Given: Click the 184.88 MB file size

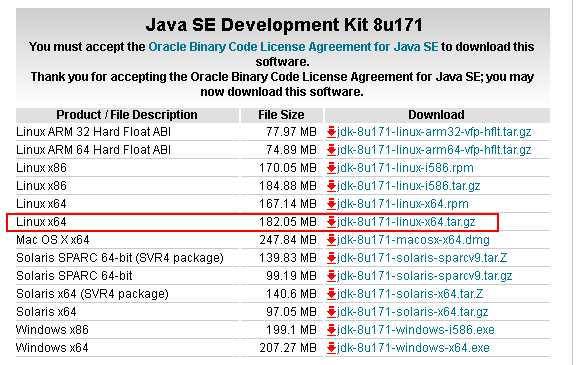Looking at the screenshot, I should (288, 186).
